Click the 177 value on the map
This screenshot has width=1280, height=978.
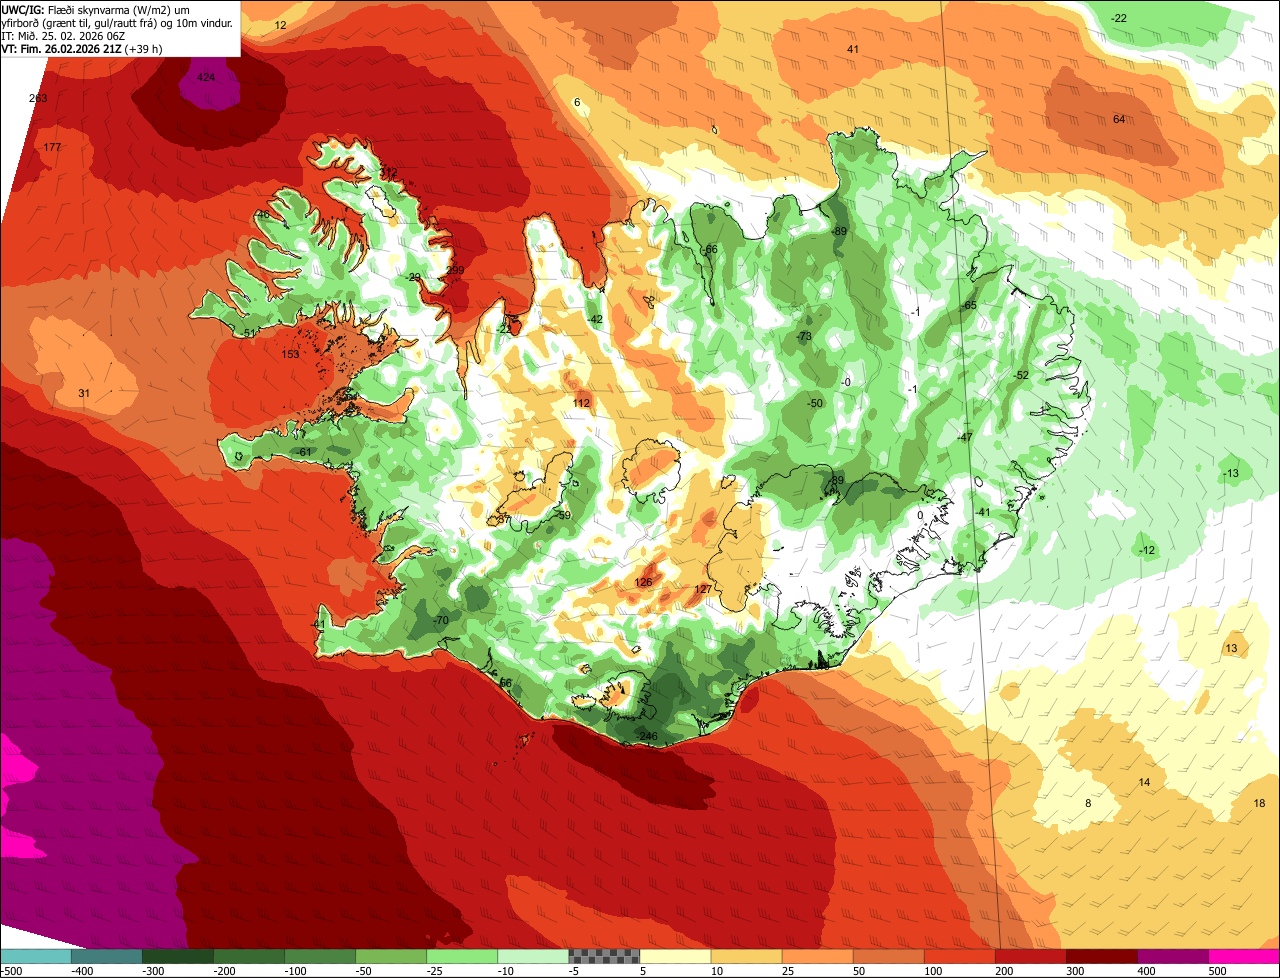[x=53, y=147]
